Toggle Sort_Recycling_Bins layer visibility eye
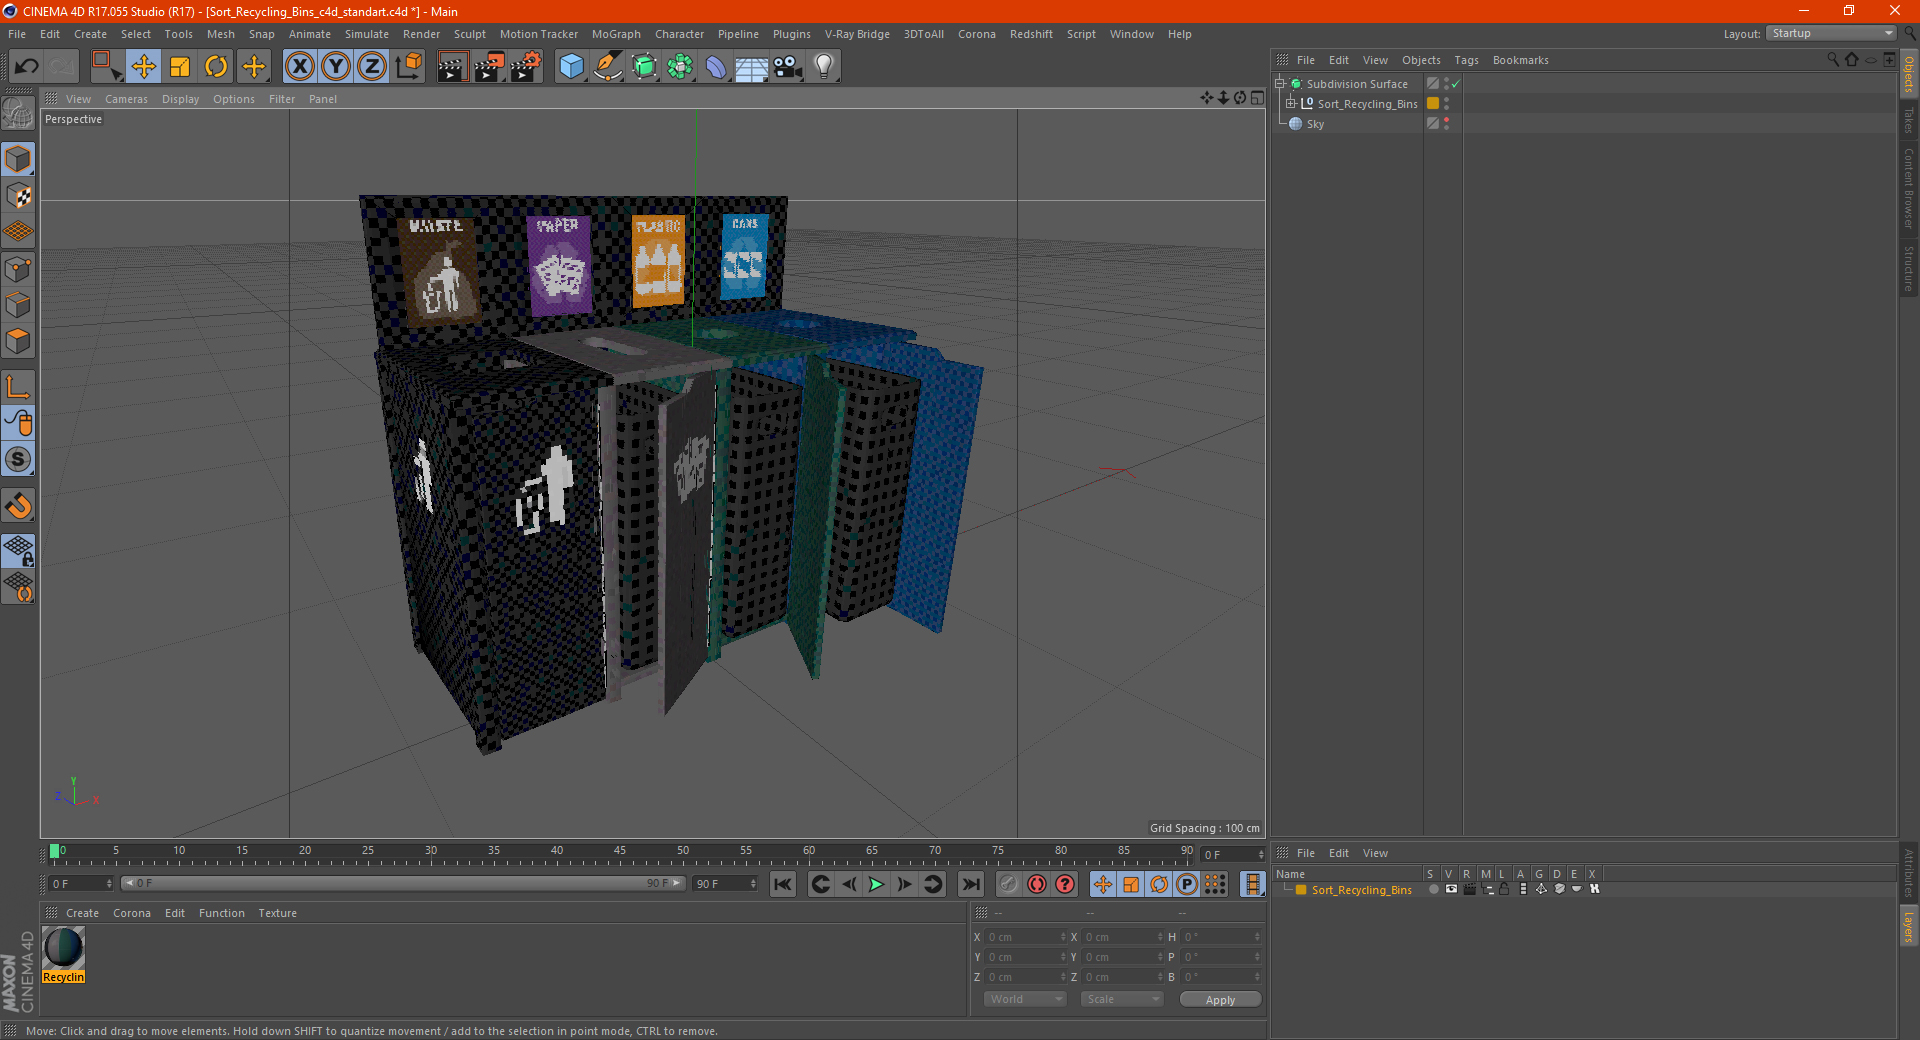 [x=1451, y=889]
